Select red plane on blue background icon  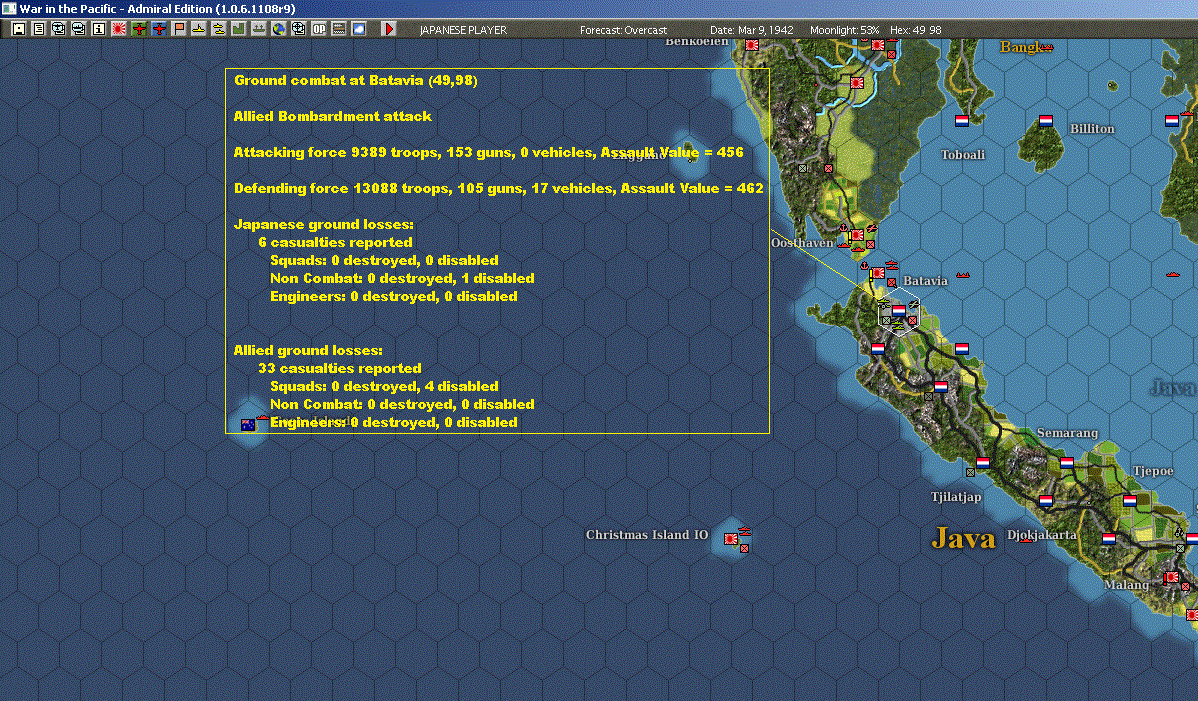[159, 29]
